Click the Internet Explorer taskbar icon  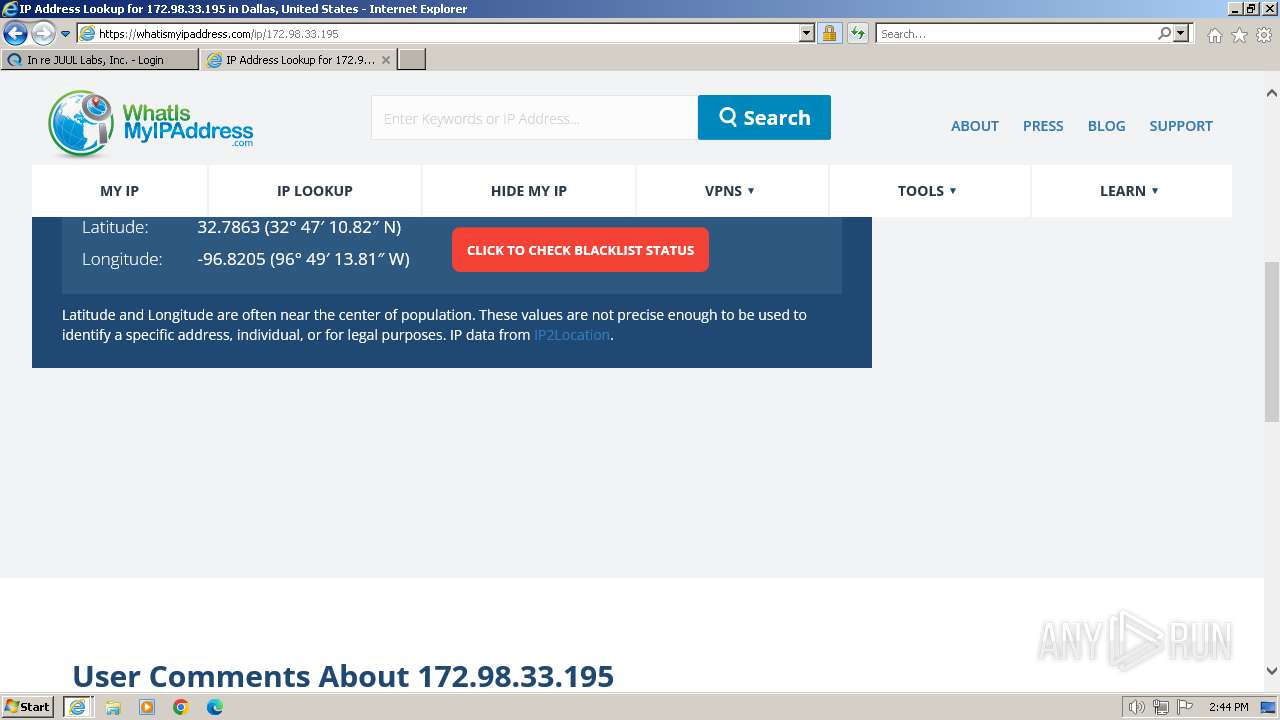coord(77,707)
